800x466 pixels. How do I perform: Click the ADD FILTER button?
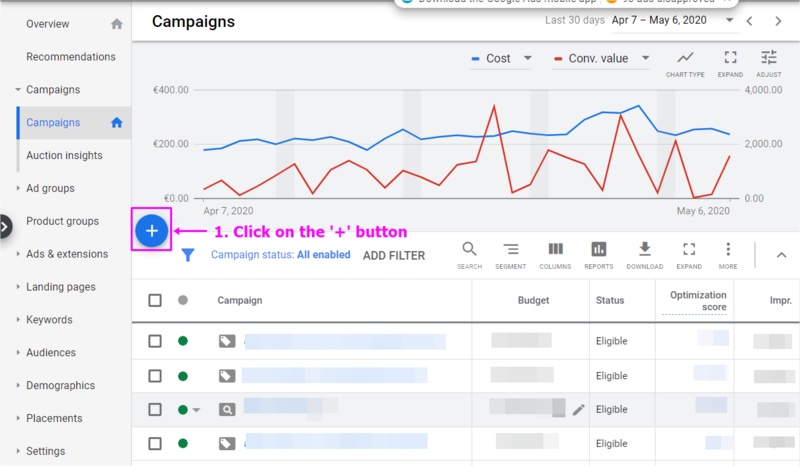coord(393,256)
